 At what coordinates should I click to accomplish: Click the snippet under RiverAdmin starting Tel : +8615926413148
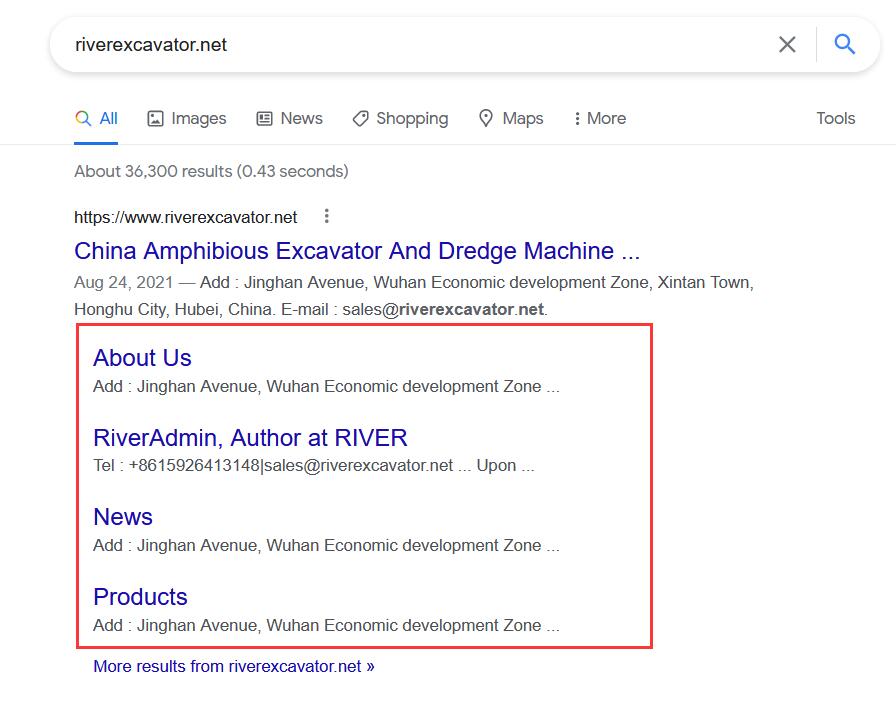pyautogui.click(x=314, y=466)
